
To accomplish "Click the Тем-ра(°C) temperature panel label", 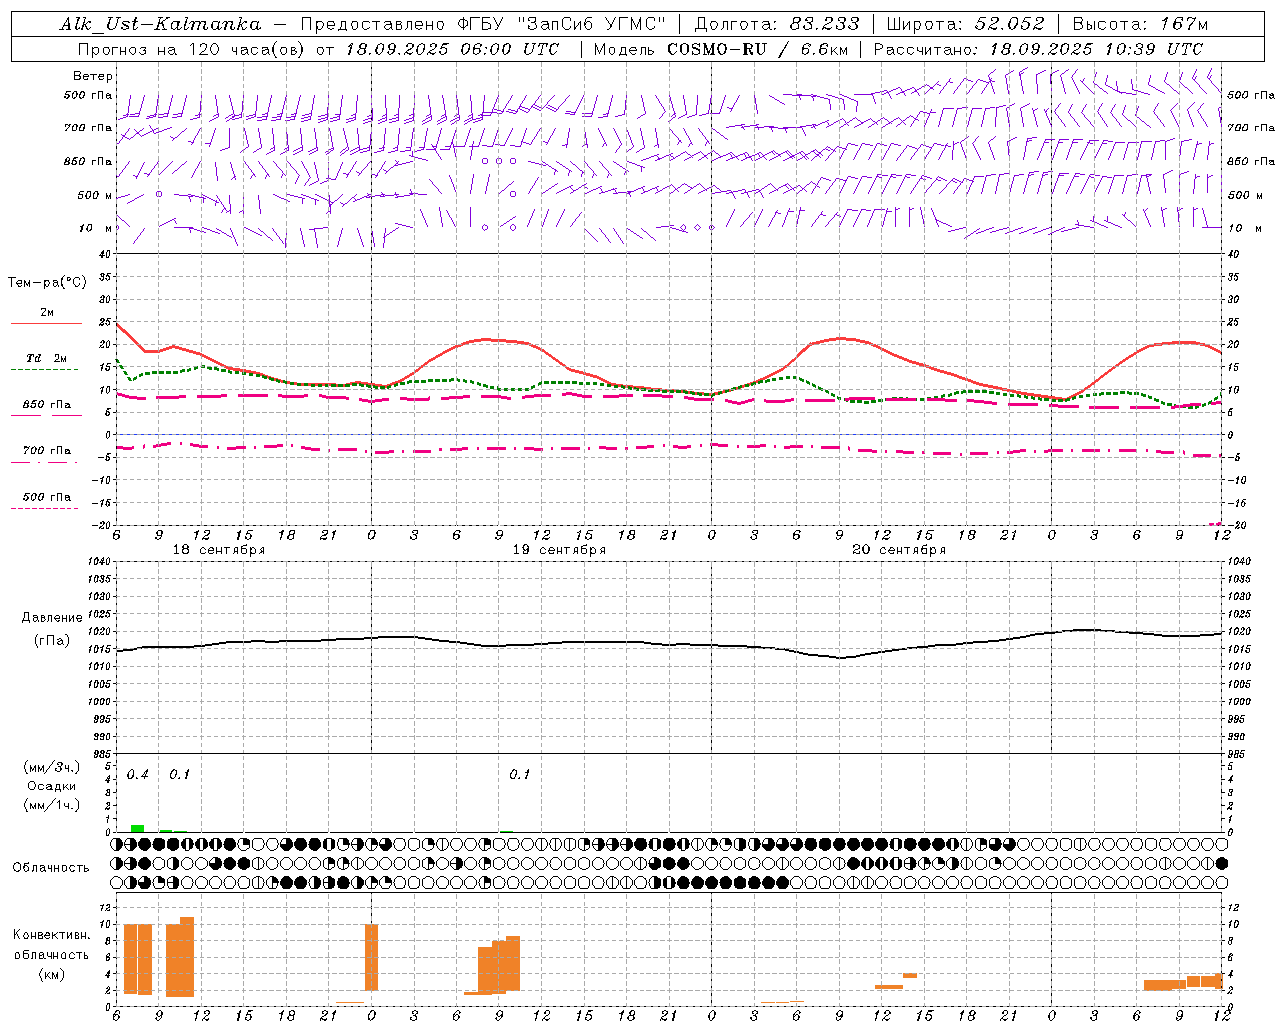I will click(47, 283).
